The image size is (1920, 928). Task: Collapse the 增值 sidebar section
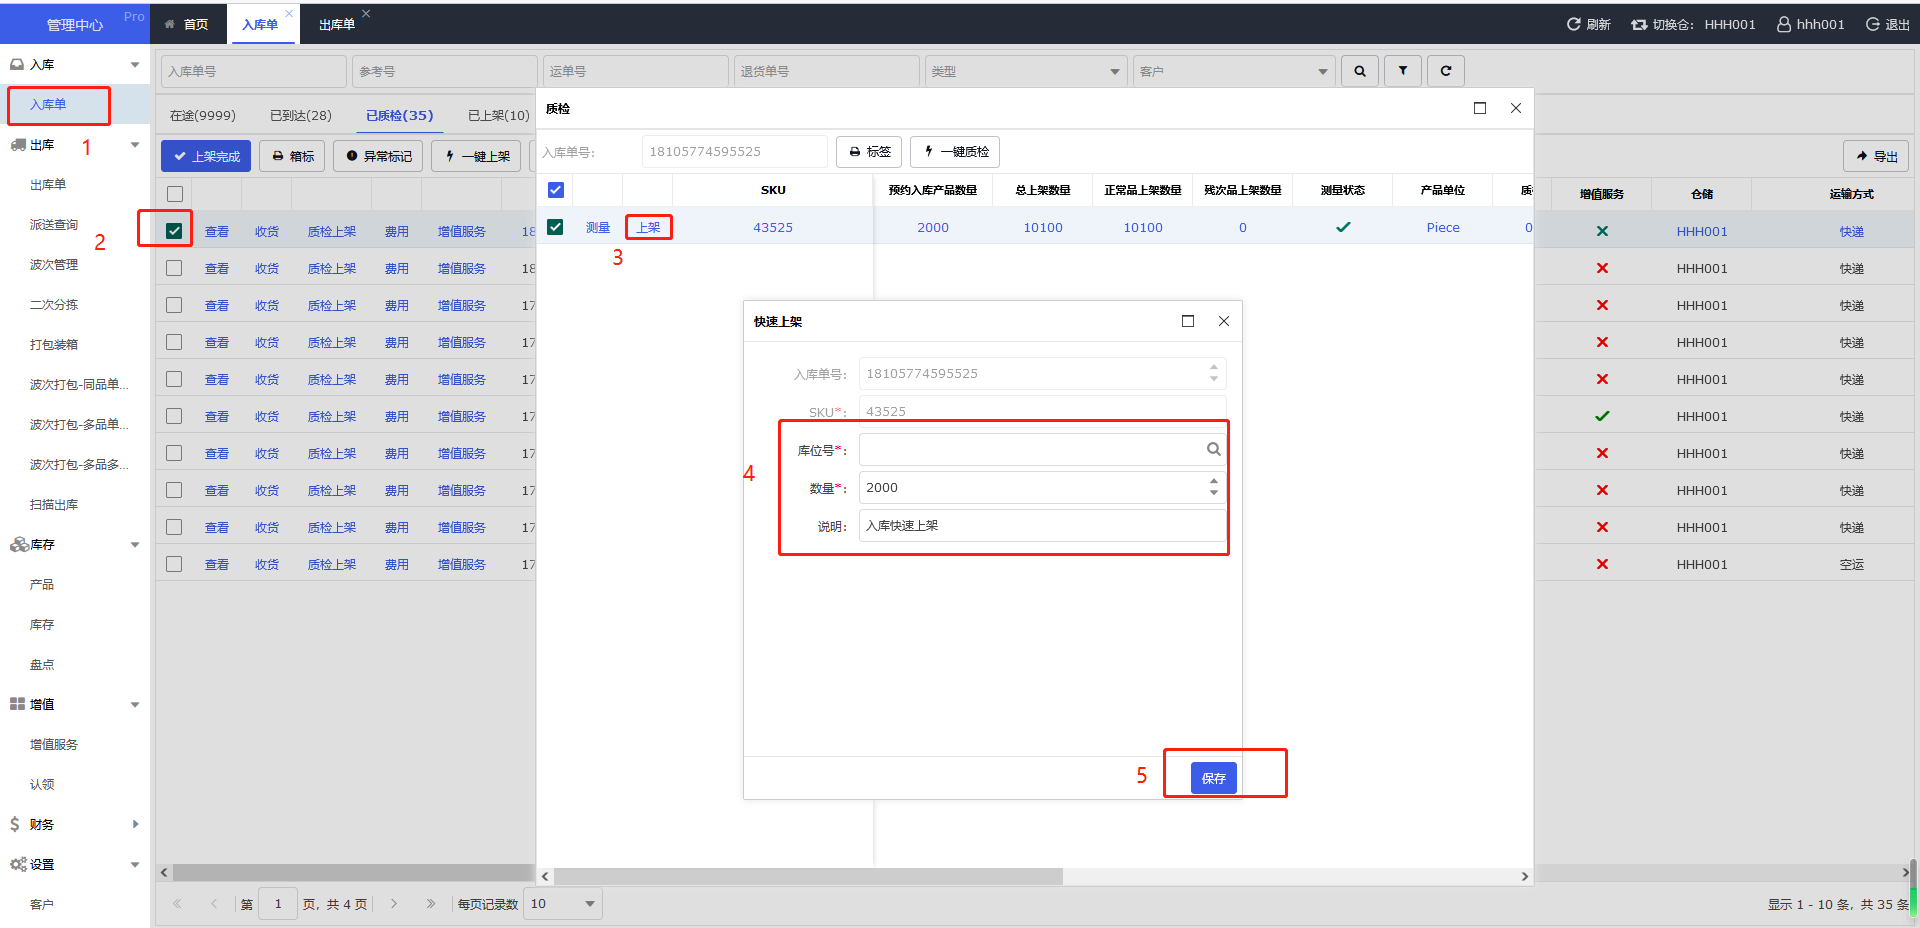tap(134, 705)
